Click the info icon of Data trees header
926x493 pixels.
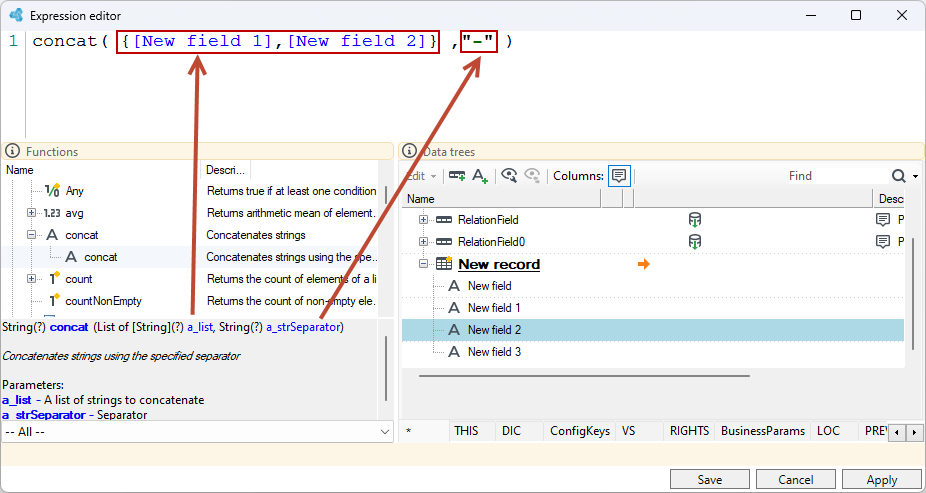pos(409,152)
